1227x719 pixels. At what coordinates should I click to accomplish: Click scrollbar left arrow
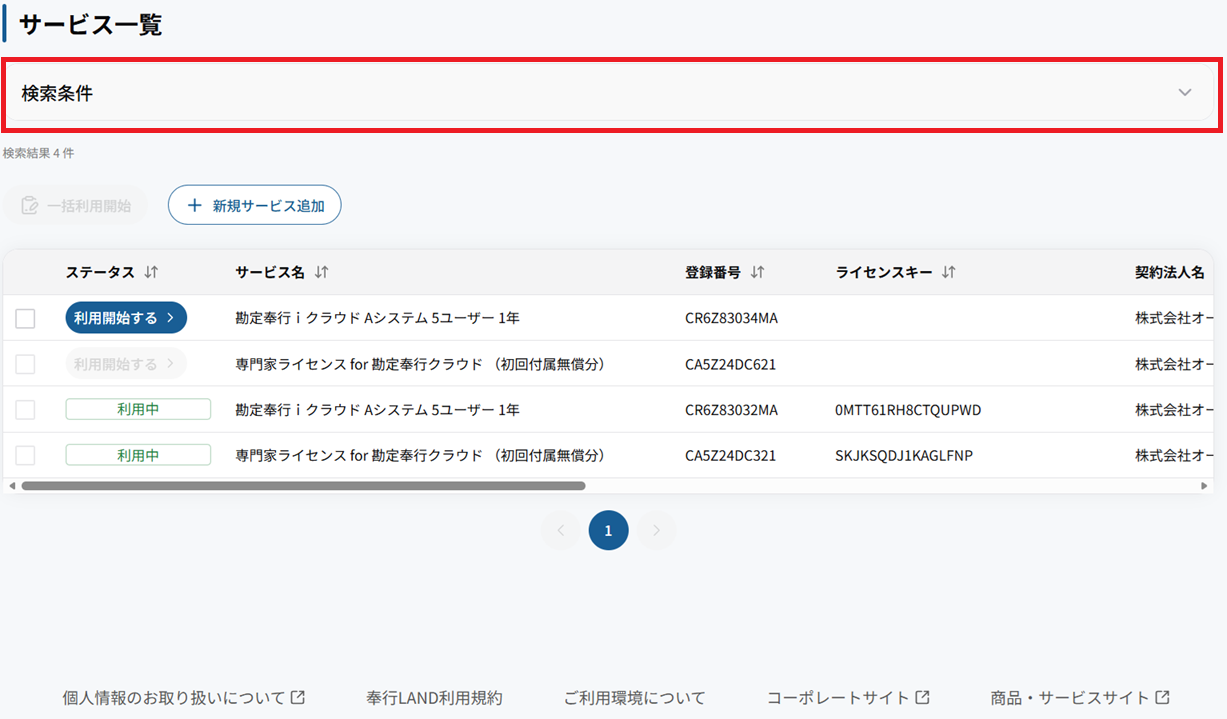(x=12, y=486)
